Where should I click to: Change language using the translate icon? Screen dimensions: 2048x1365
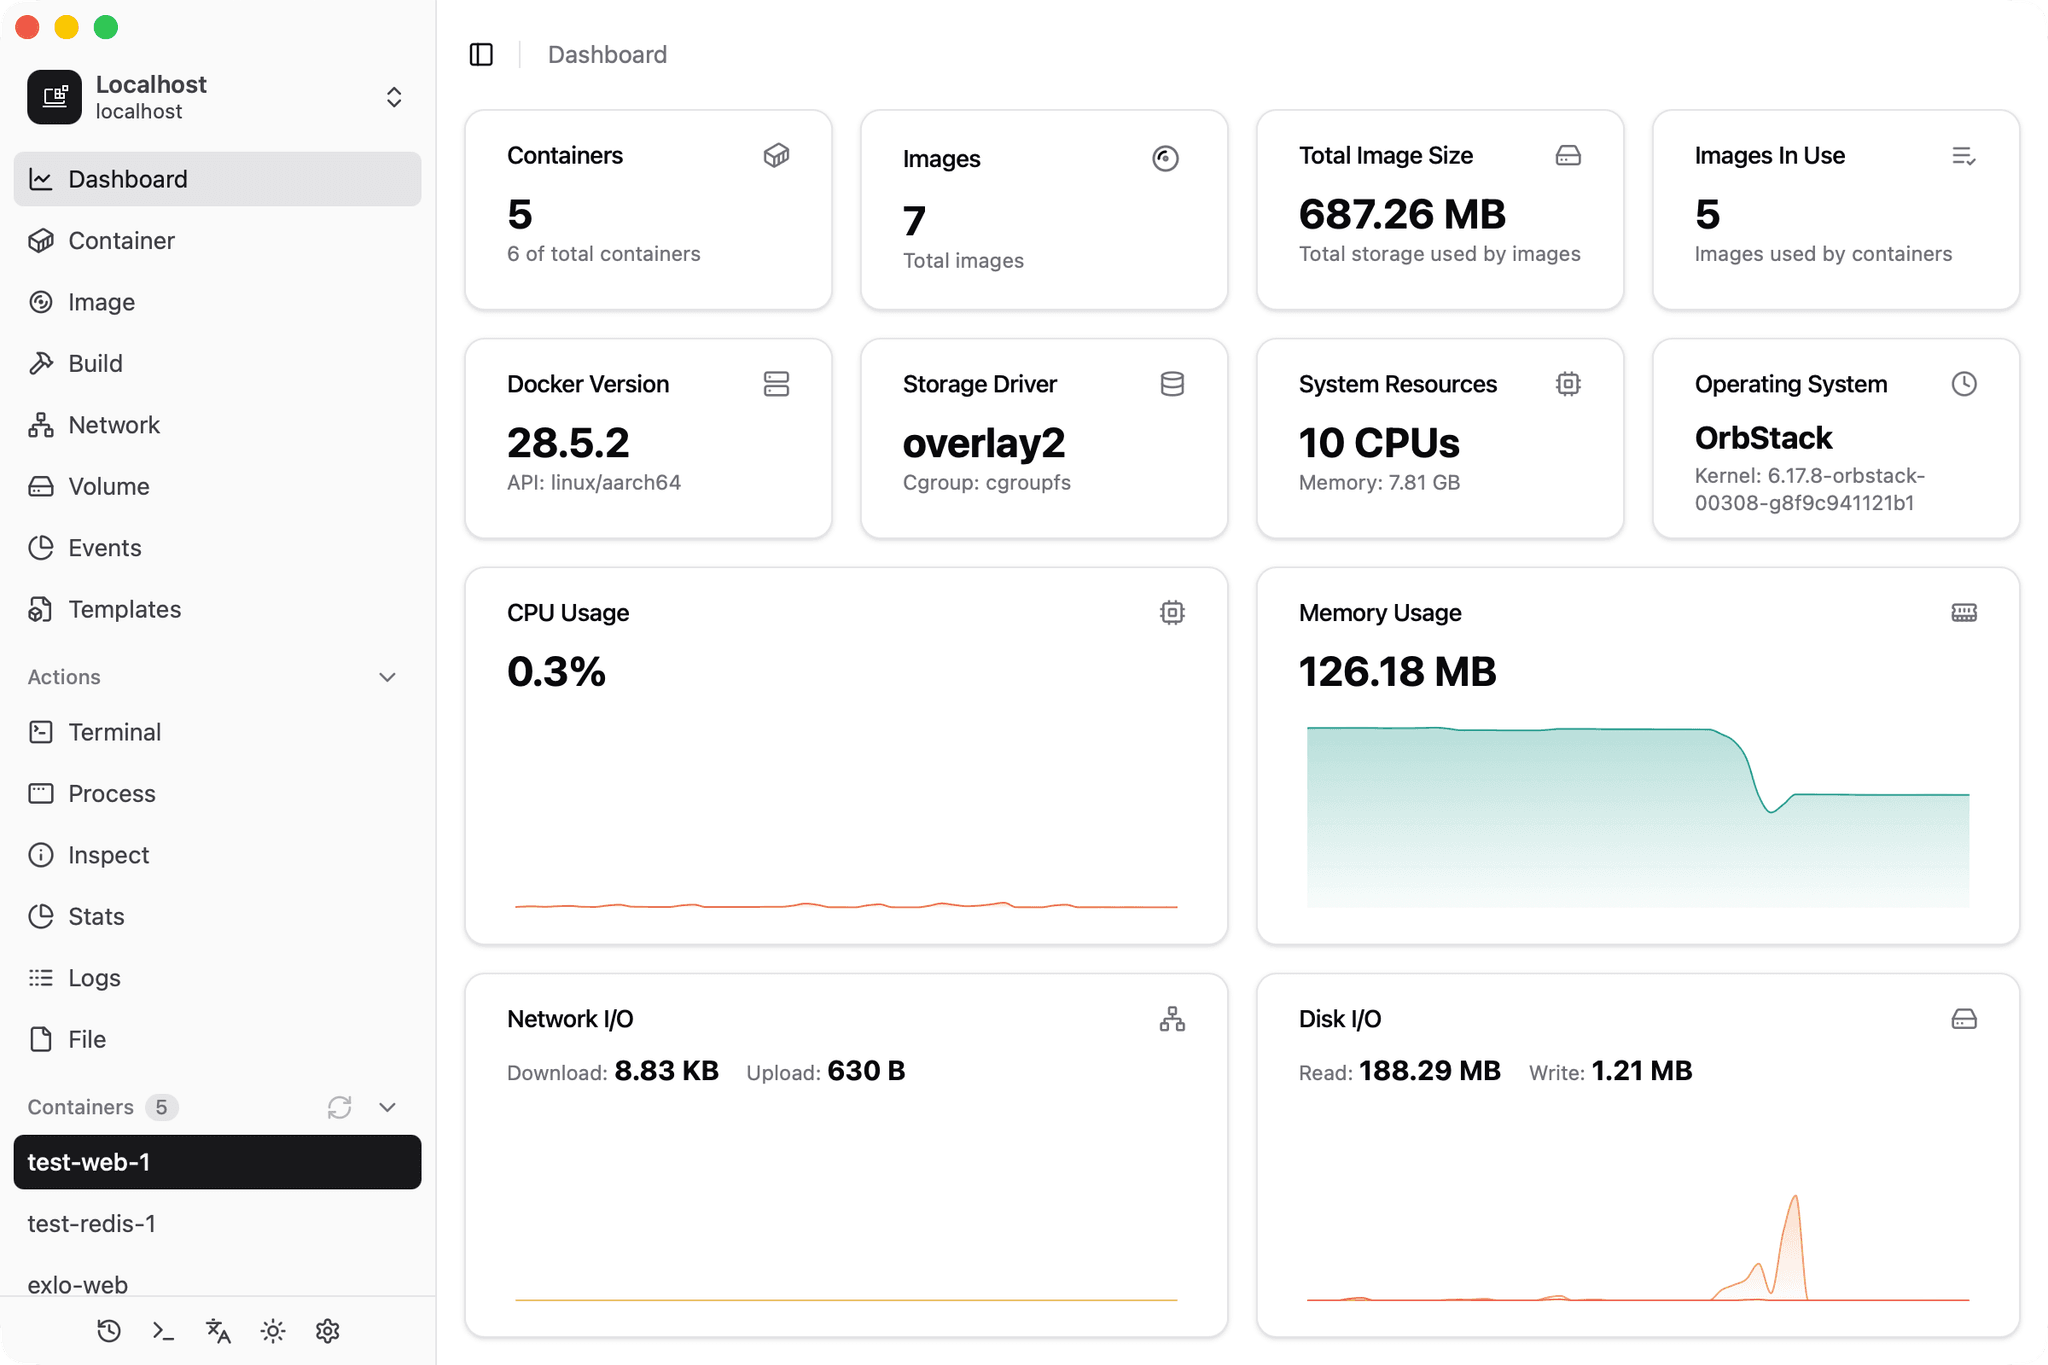(x=217, y=1331)
